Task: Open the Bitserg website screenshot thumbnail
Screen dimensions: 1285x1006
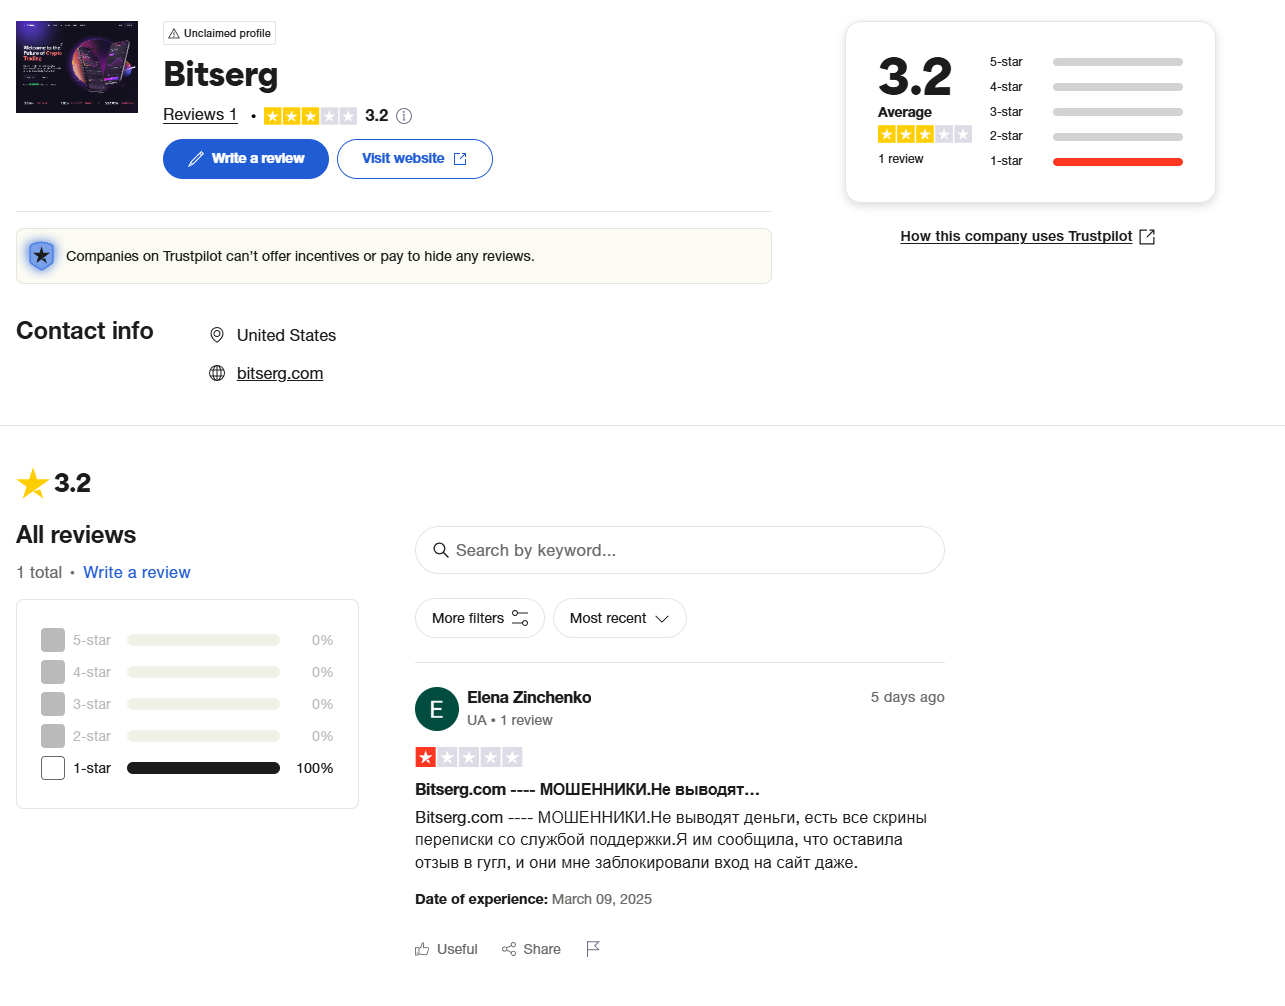Action: [77, 67]
